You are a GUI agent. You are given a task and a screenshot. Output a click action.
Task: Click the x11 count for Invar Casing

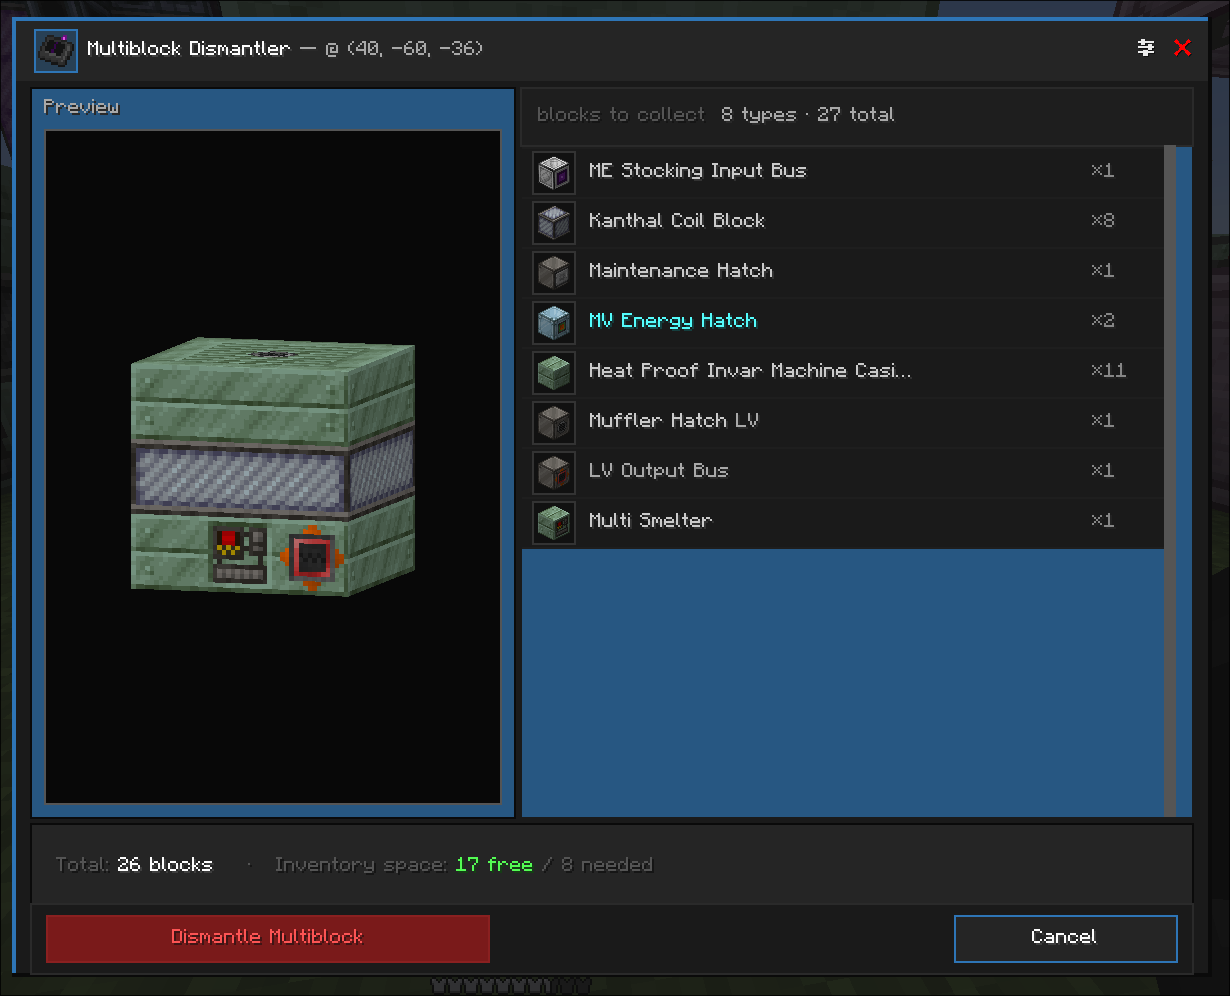(x=1108, y=371)
